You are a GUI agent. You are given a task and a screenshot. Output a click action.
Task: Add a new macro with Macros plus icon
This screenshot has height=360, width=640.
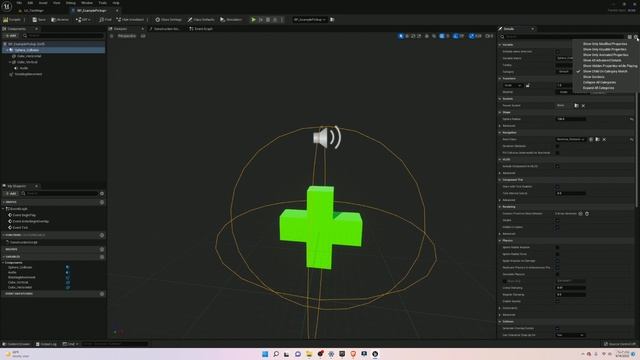(102, 249)
